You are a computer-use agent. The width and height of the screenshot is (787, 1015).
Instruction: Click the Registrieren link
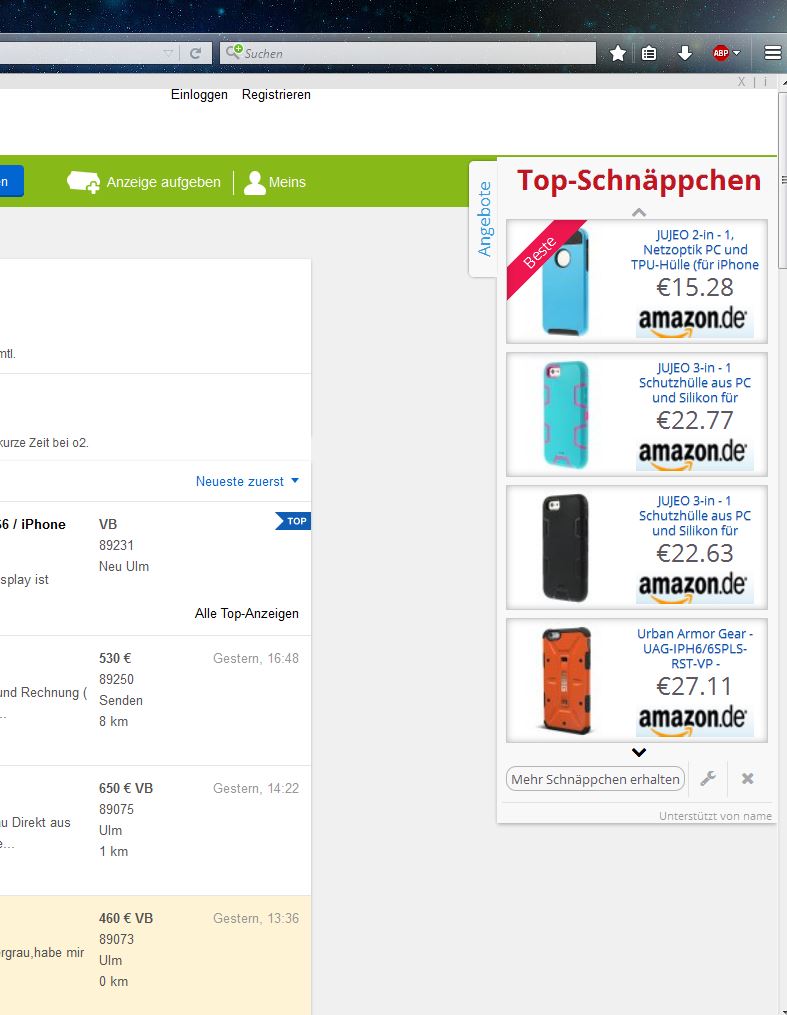(x=276, y=95)
